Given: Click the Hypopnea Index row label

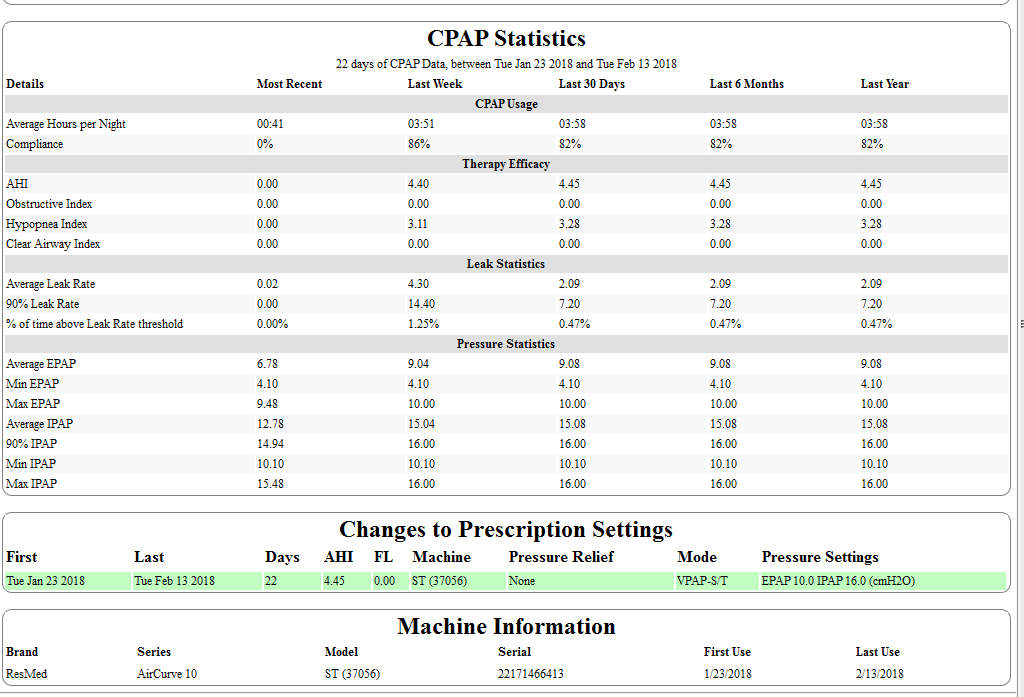Looking at the screenshot, I should click(x=47, y=224).
